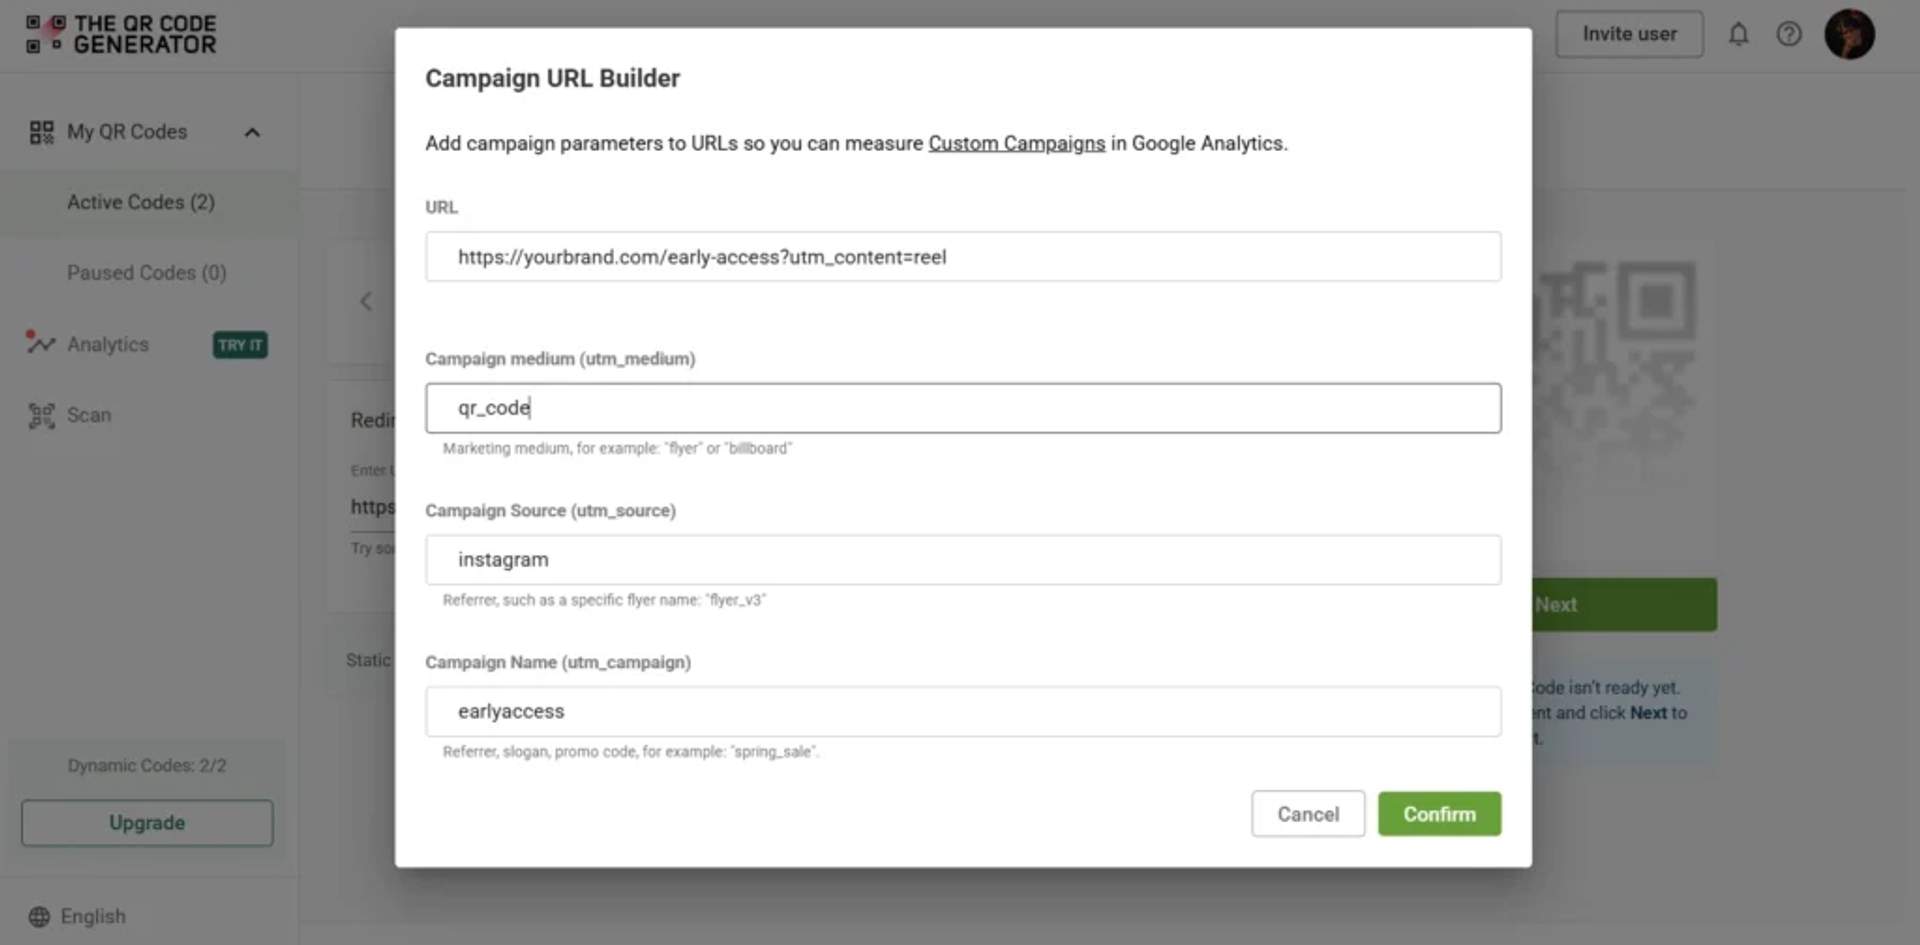Click the globe language icon
This screenshot has height=945, width=1920.
[x=39, y=916]
